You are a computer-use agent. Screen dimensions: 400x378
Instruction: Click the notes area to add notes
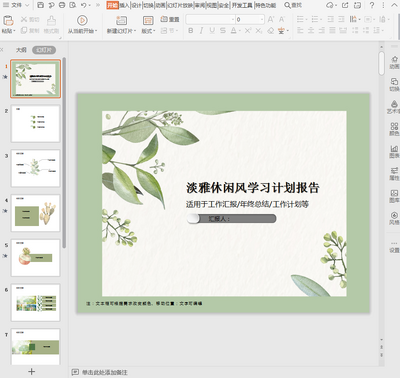coord(105,372)
